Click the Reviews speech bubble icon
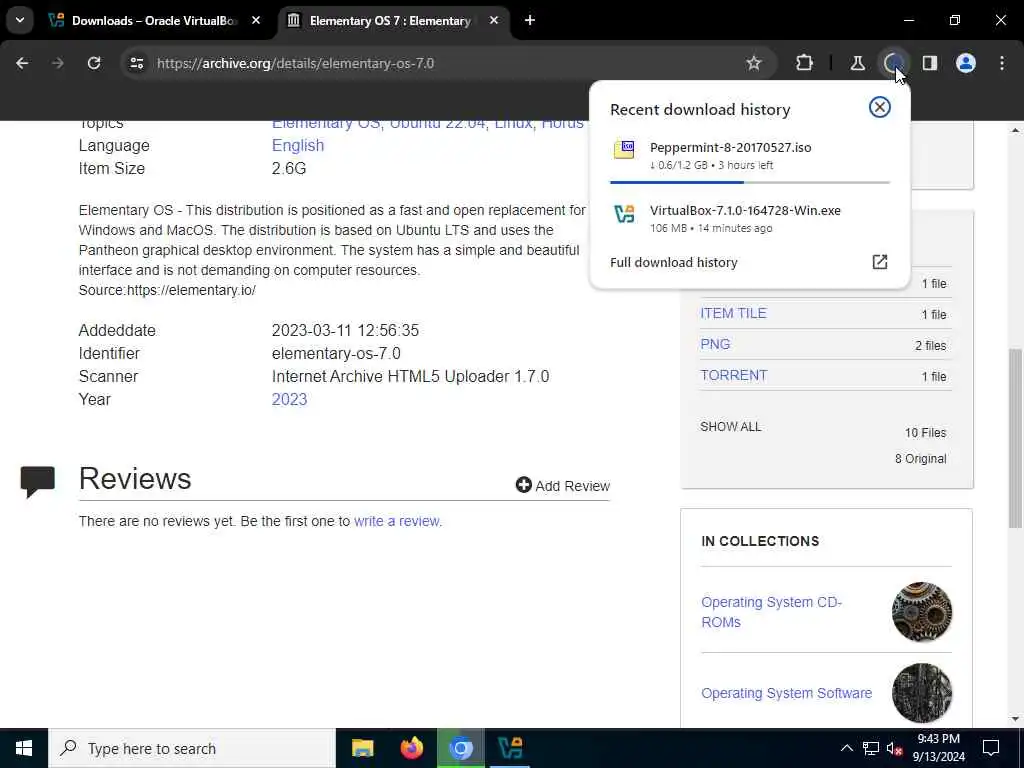This screenshot has height=768, width=1024. click(x=37, y=481)
